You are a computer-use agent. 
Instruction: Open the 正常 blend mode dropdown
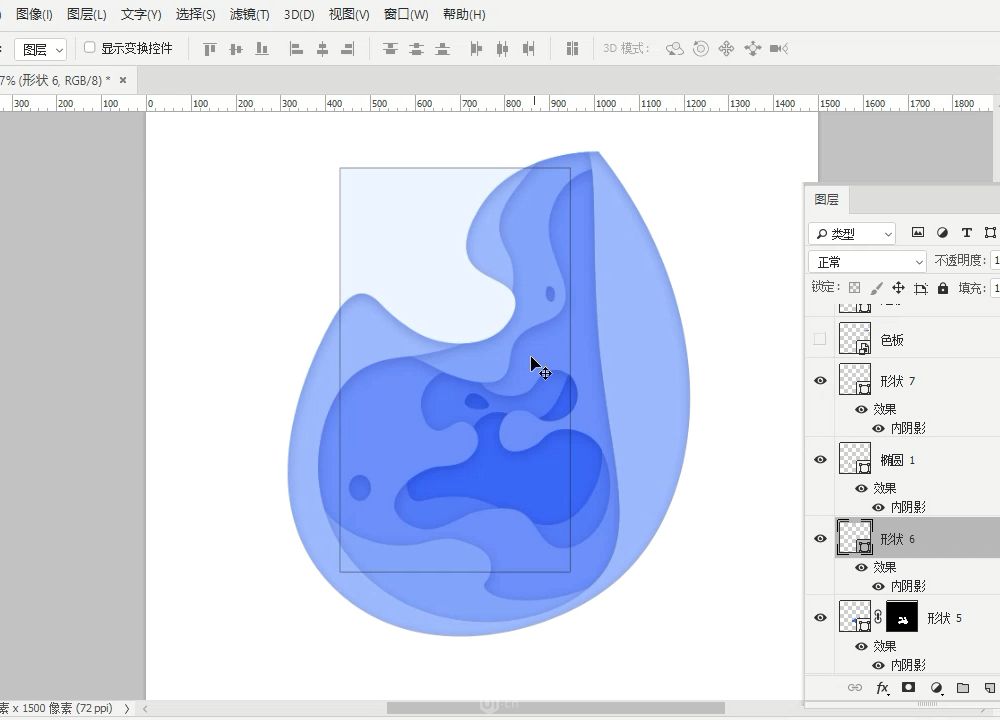pyautogui.click(x=867, y=261)
